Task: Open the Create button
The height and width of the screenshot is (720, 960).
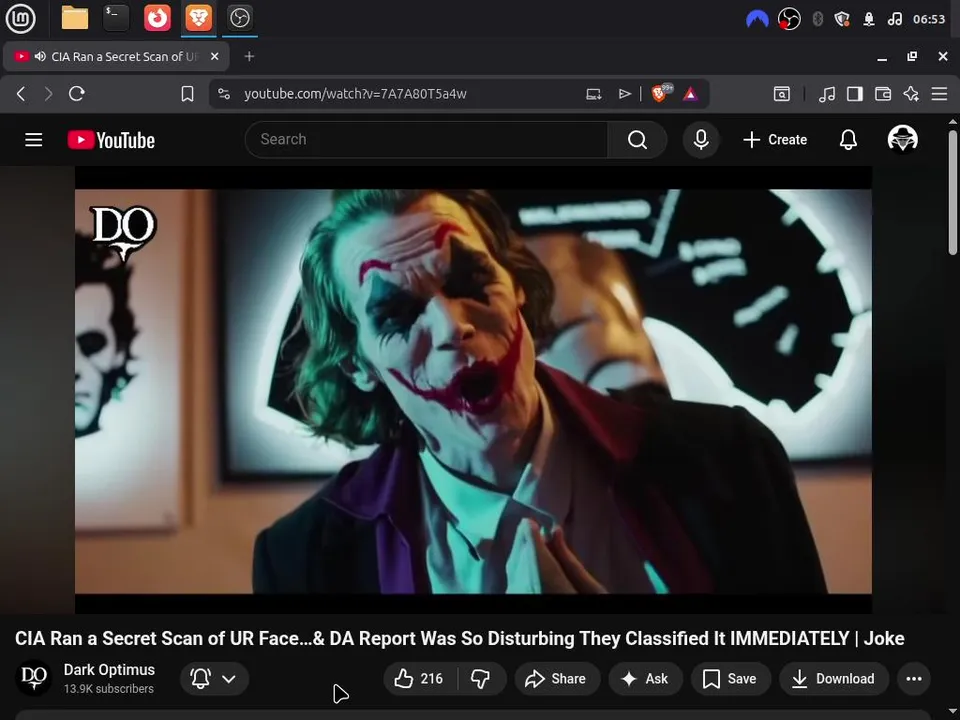Action: pos(775,140)
